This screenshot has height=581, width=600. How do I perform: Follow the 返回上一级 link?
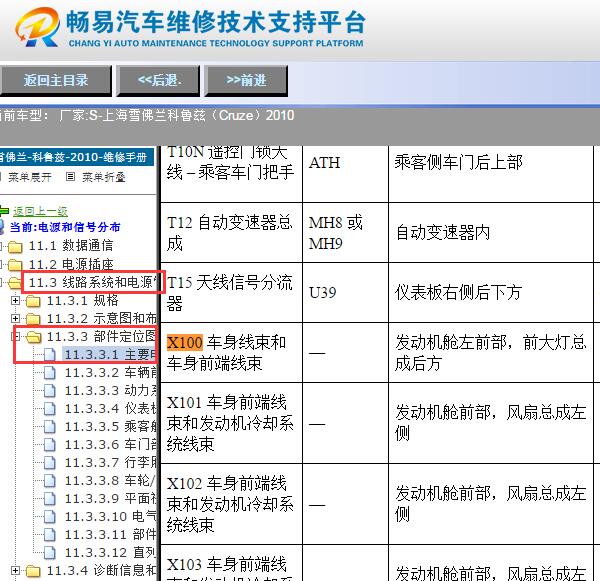pyautogui.click(x=40, y=211)
